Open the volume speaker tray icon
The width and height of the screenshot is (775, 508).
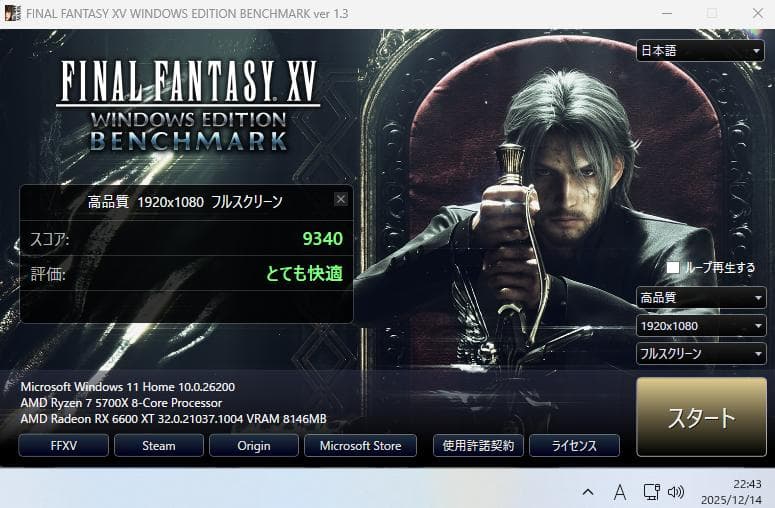pos(676,492)
